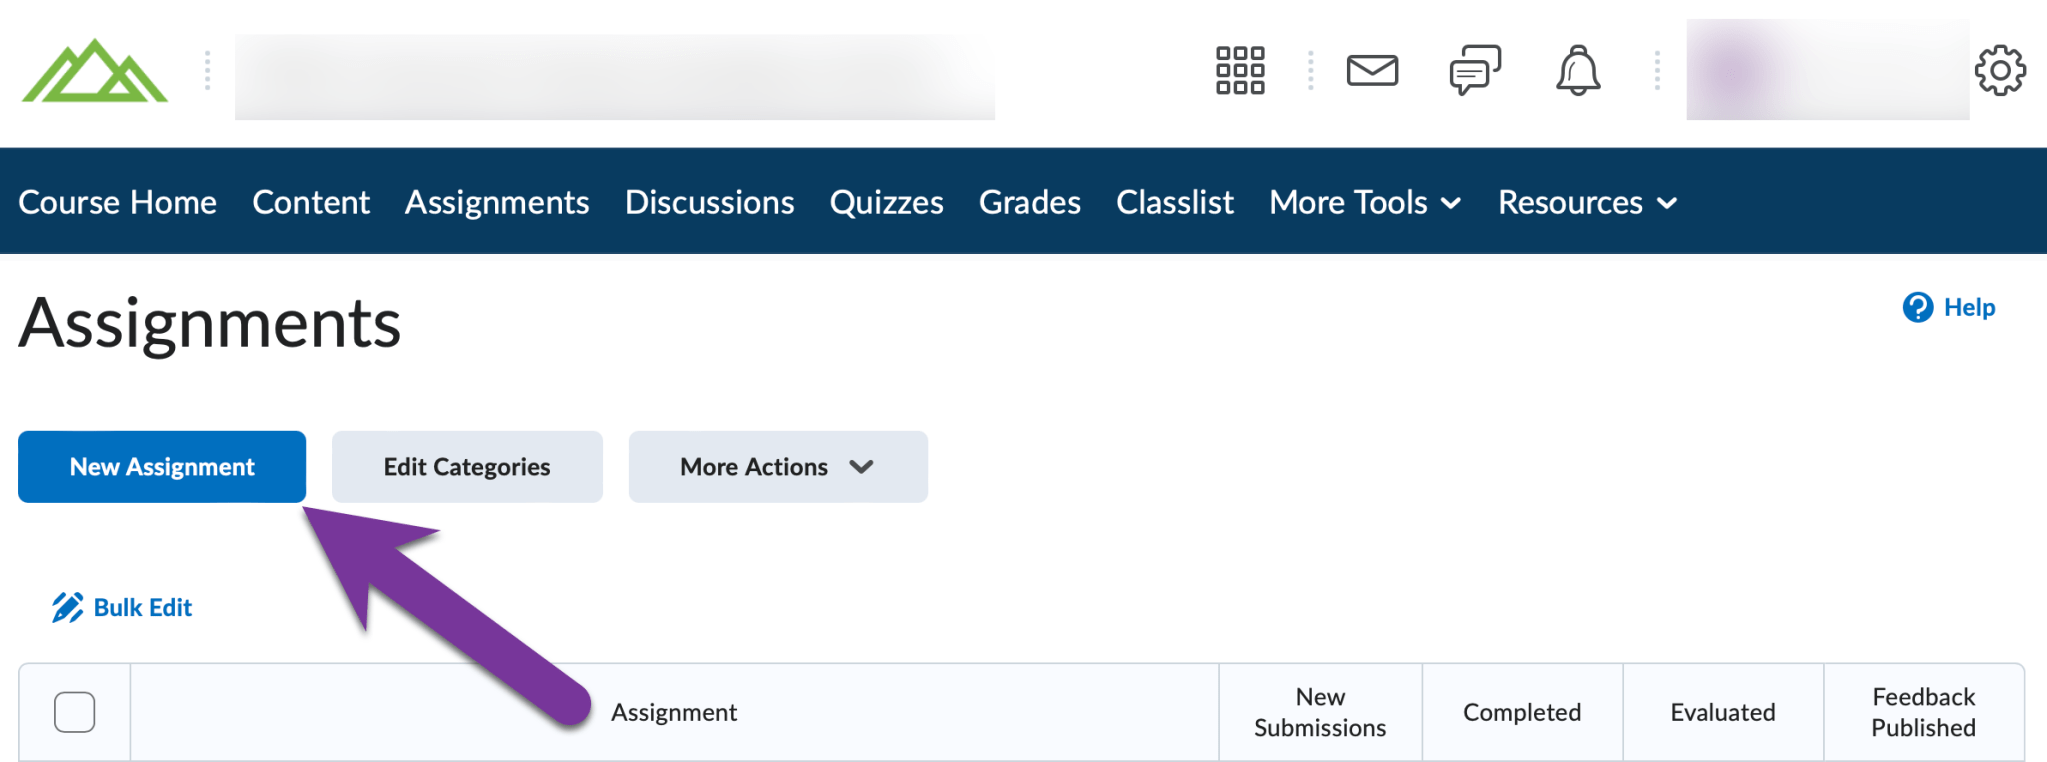This screenshot has width=2047, height=762.
Task: Click the settings gear icon
Action: click(x=1999, y=70)
